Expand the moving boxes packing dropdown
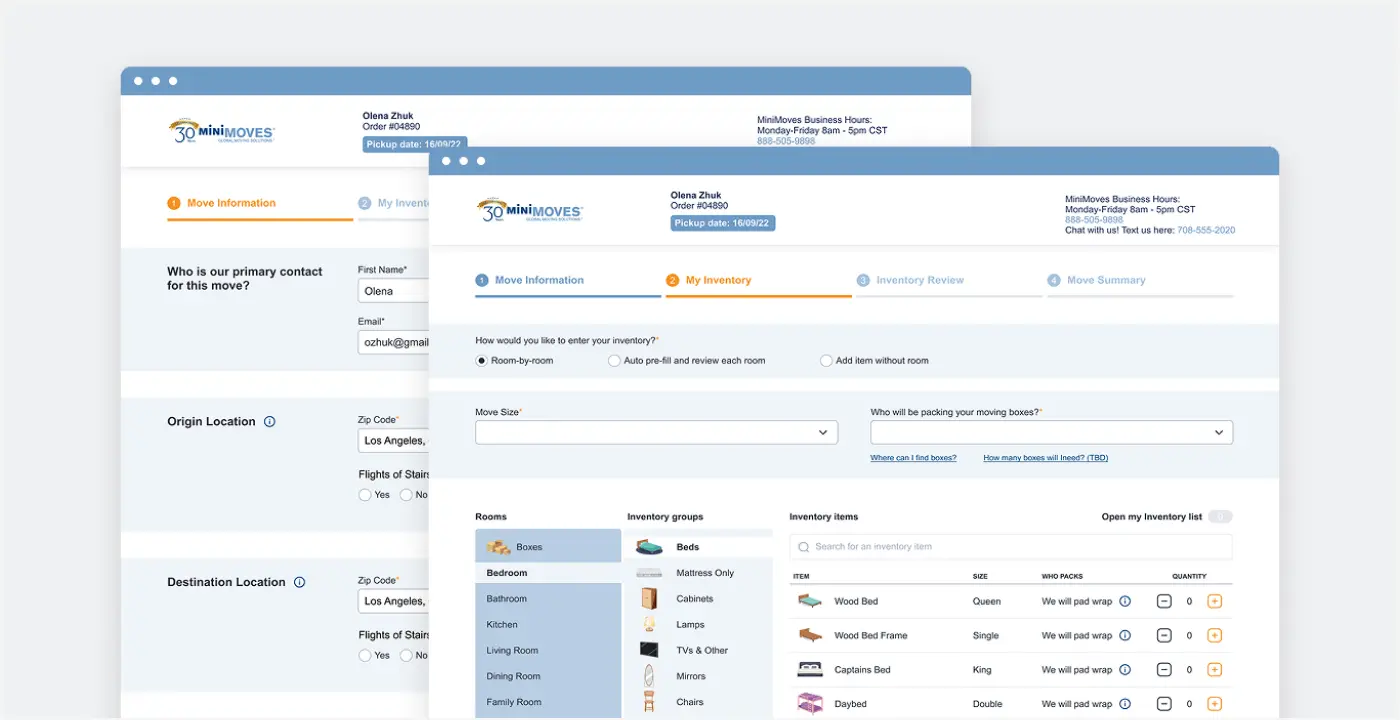Viewport: 1400px width, 720px height. tap(1051, 432)
